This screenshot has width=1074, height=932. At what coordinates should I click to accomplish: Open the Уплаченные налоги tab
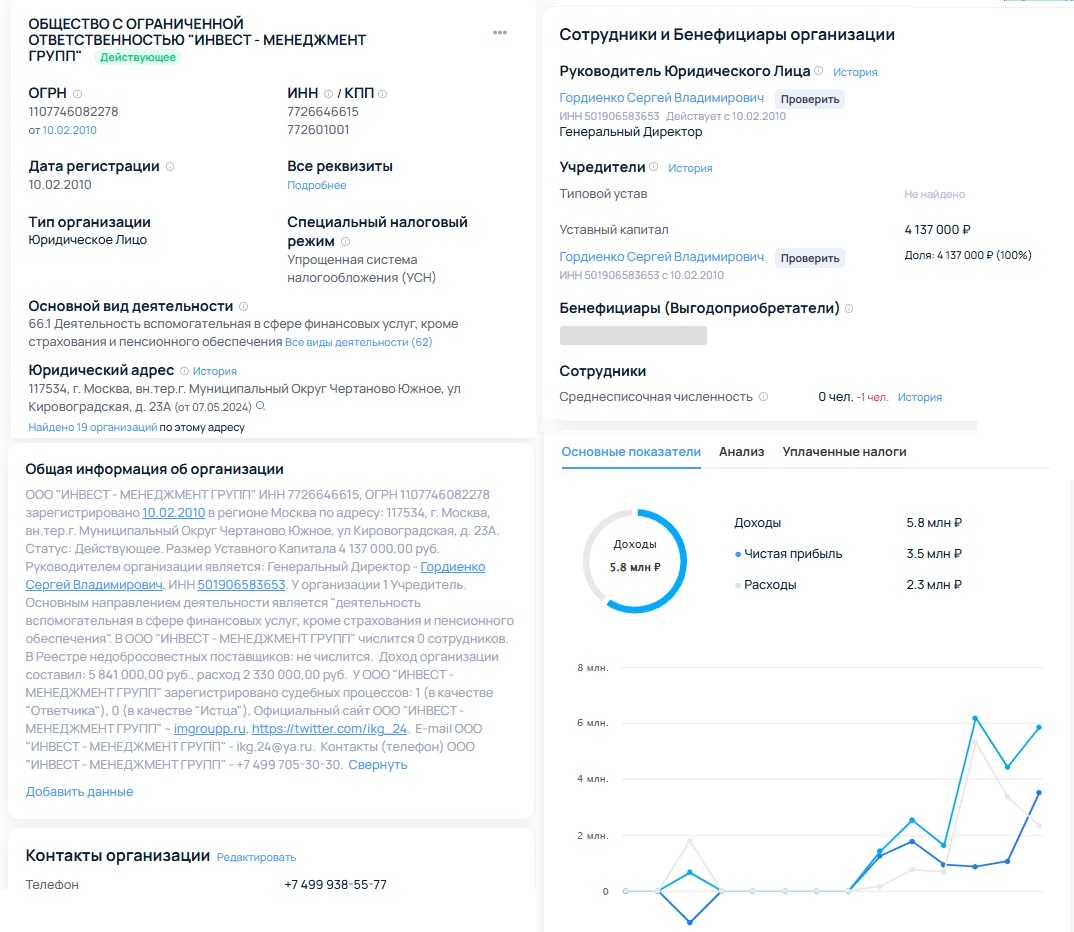(843, 452)
